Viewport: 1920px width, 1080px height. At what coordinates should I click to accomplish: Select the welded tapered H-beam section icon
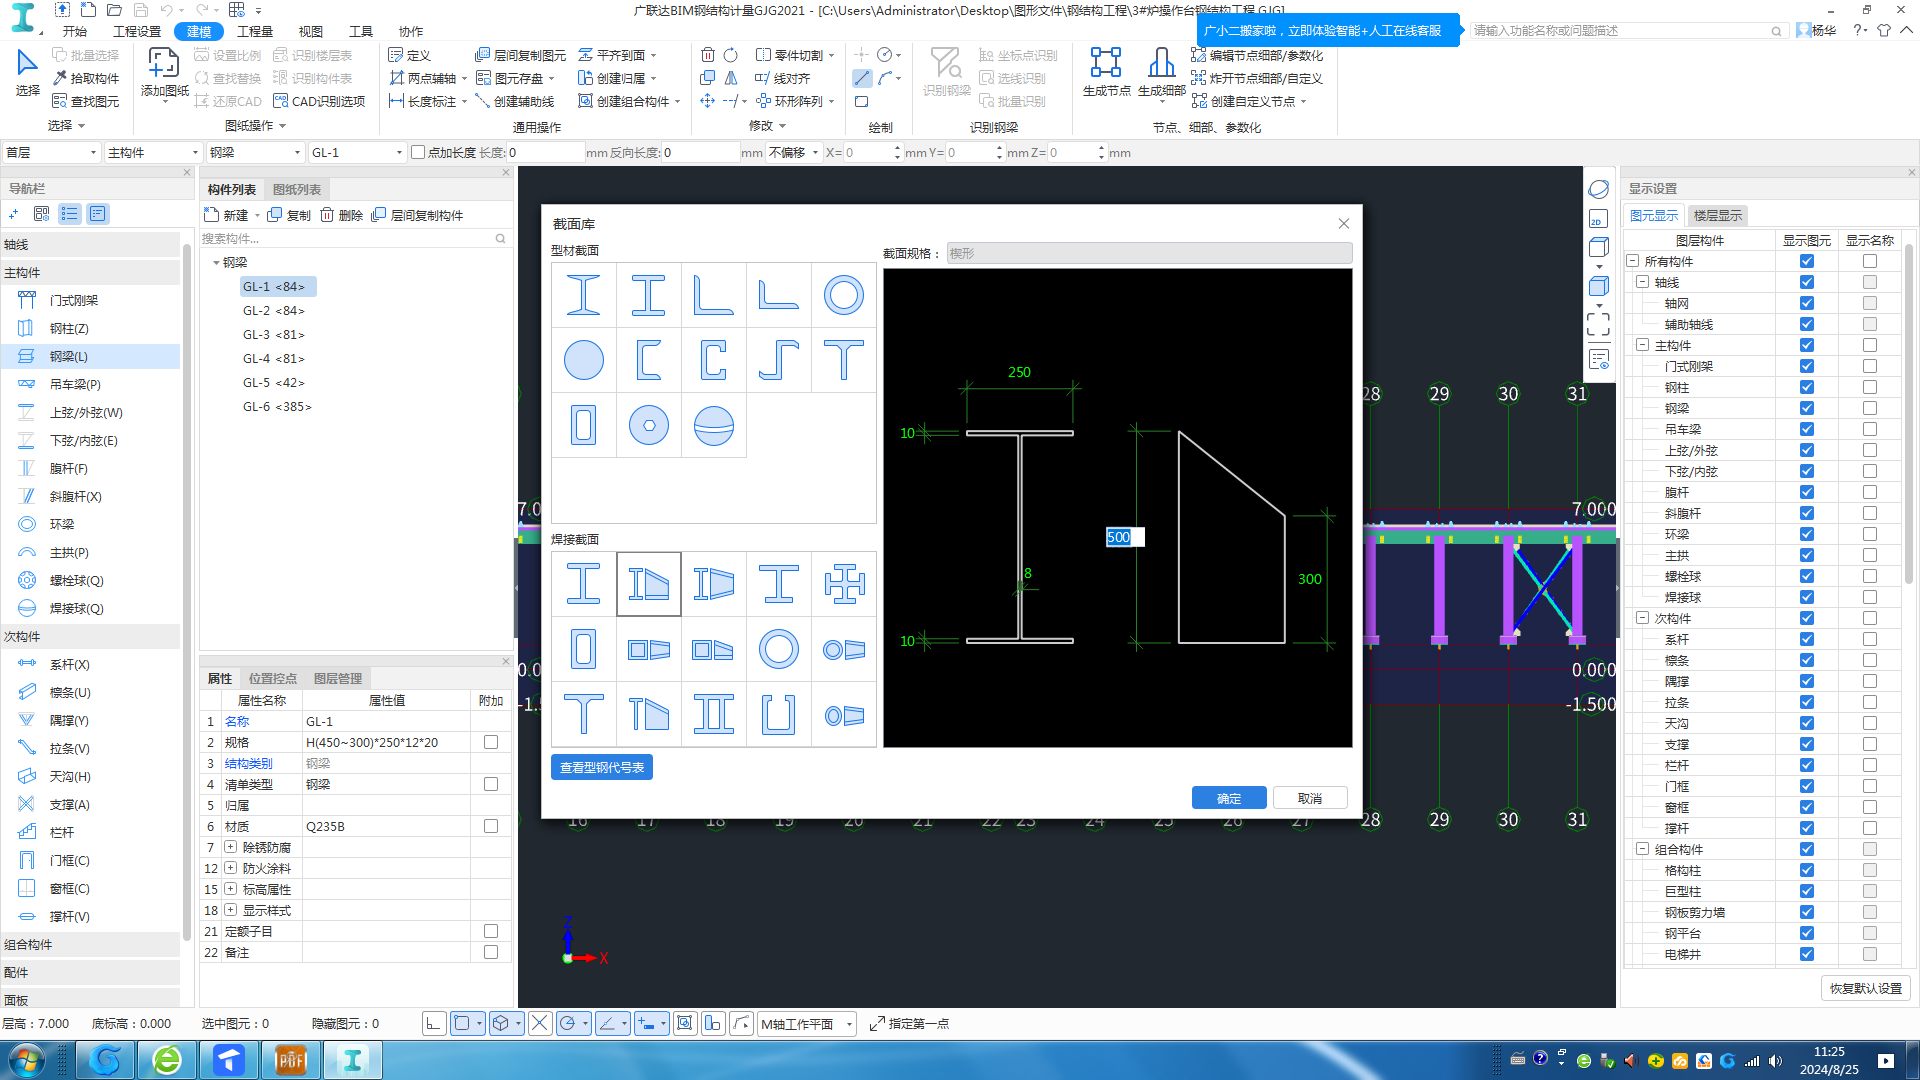tap(649, 584)
